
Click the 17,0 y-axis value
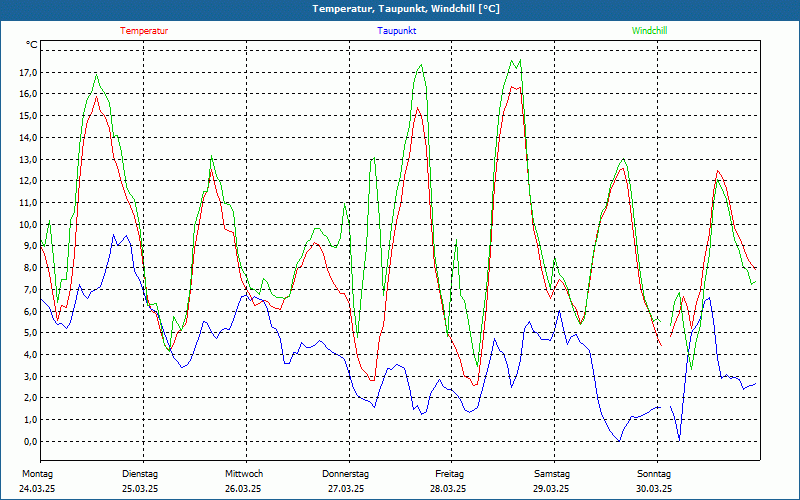(x=28, y=73)
